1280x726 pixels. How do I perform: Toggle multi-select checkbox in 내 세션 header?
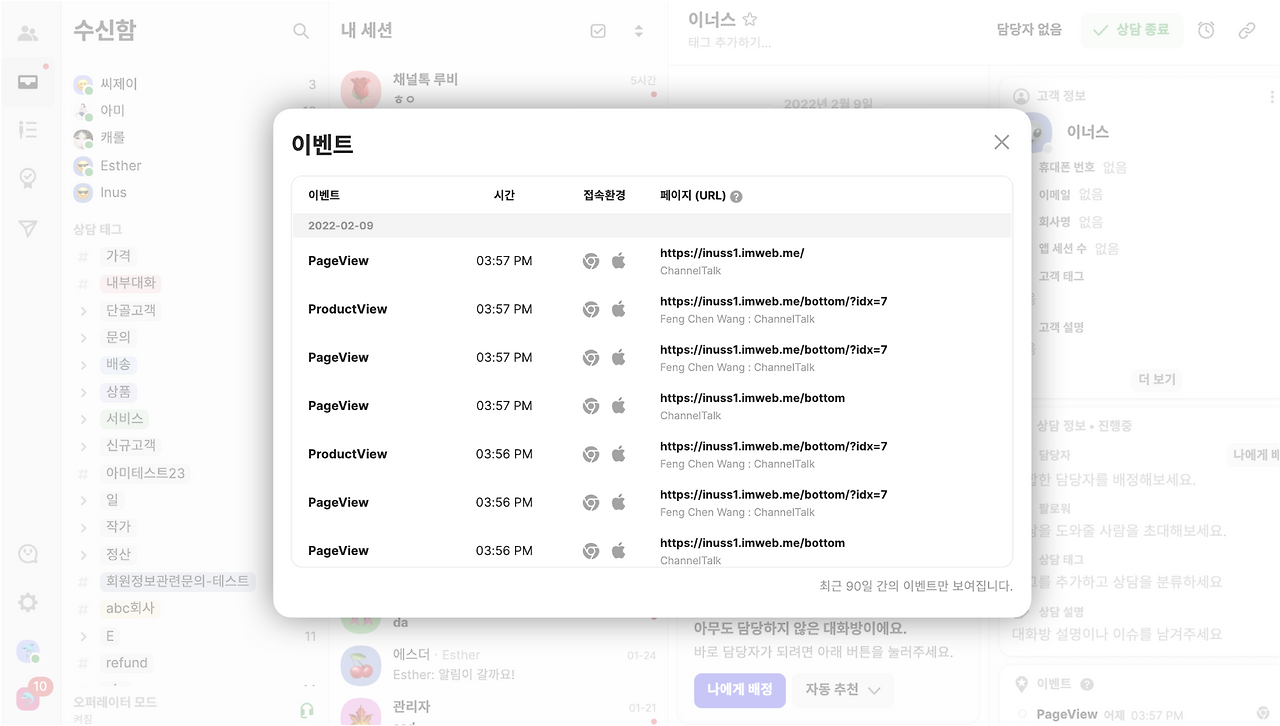pyautogui.click(x=598, y=31)
